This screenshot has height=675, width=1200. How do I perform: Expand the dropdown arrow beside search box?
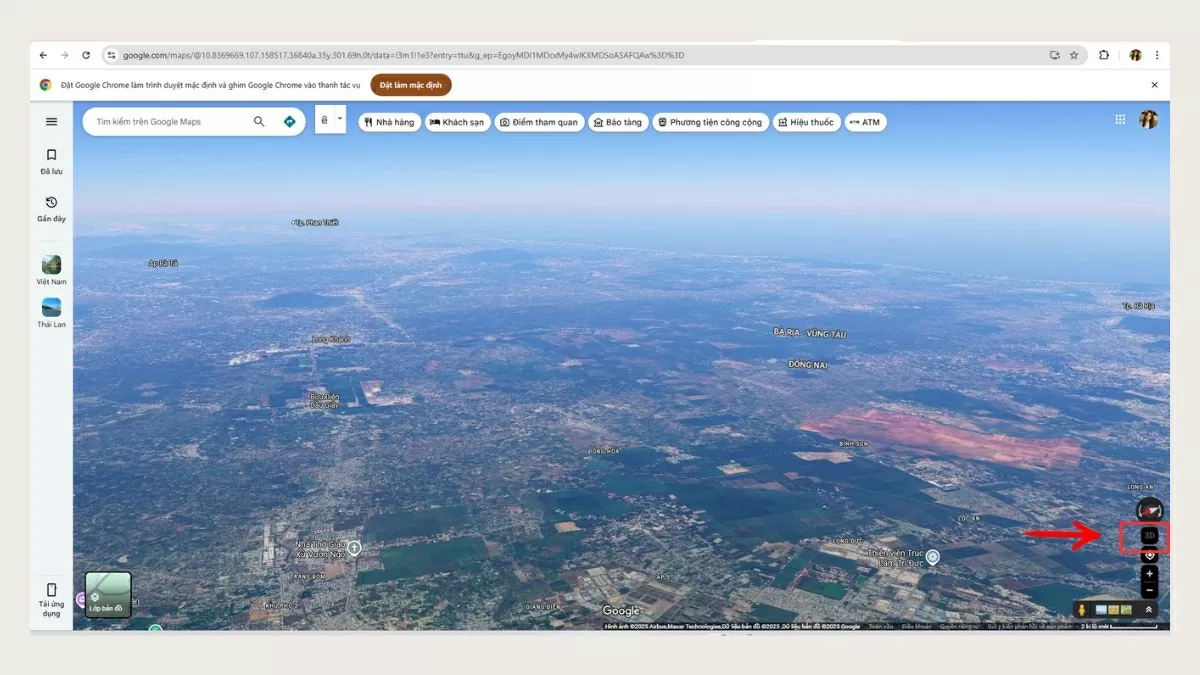tap(340, 120)
